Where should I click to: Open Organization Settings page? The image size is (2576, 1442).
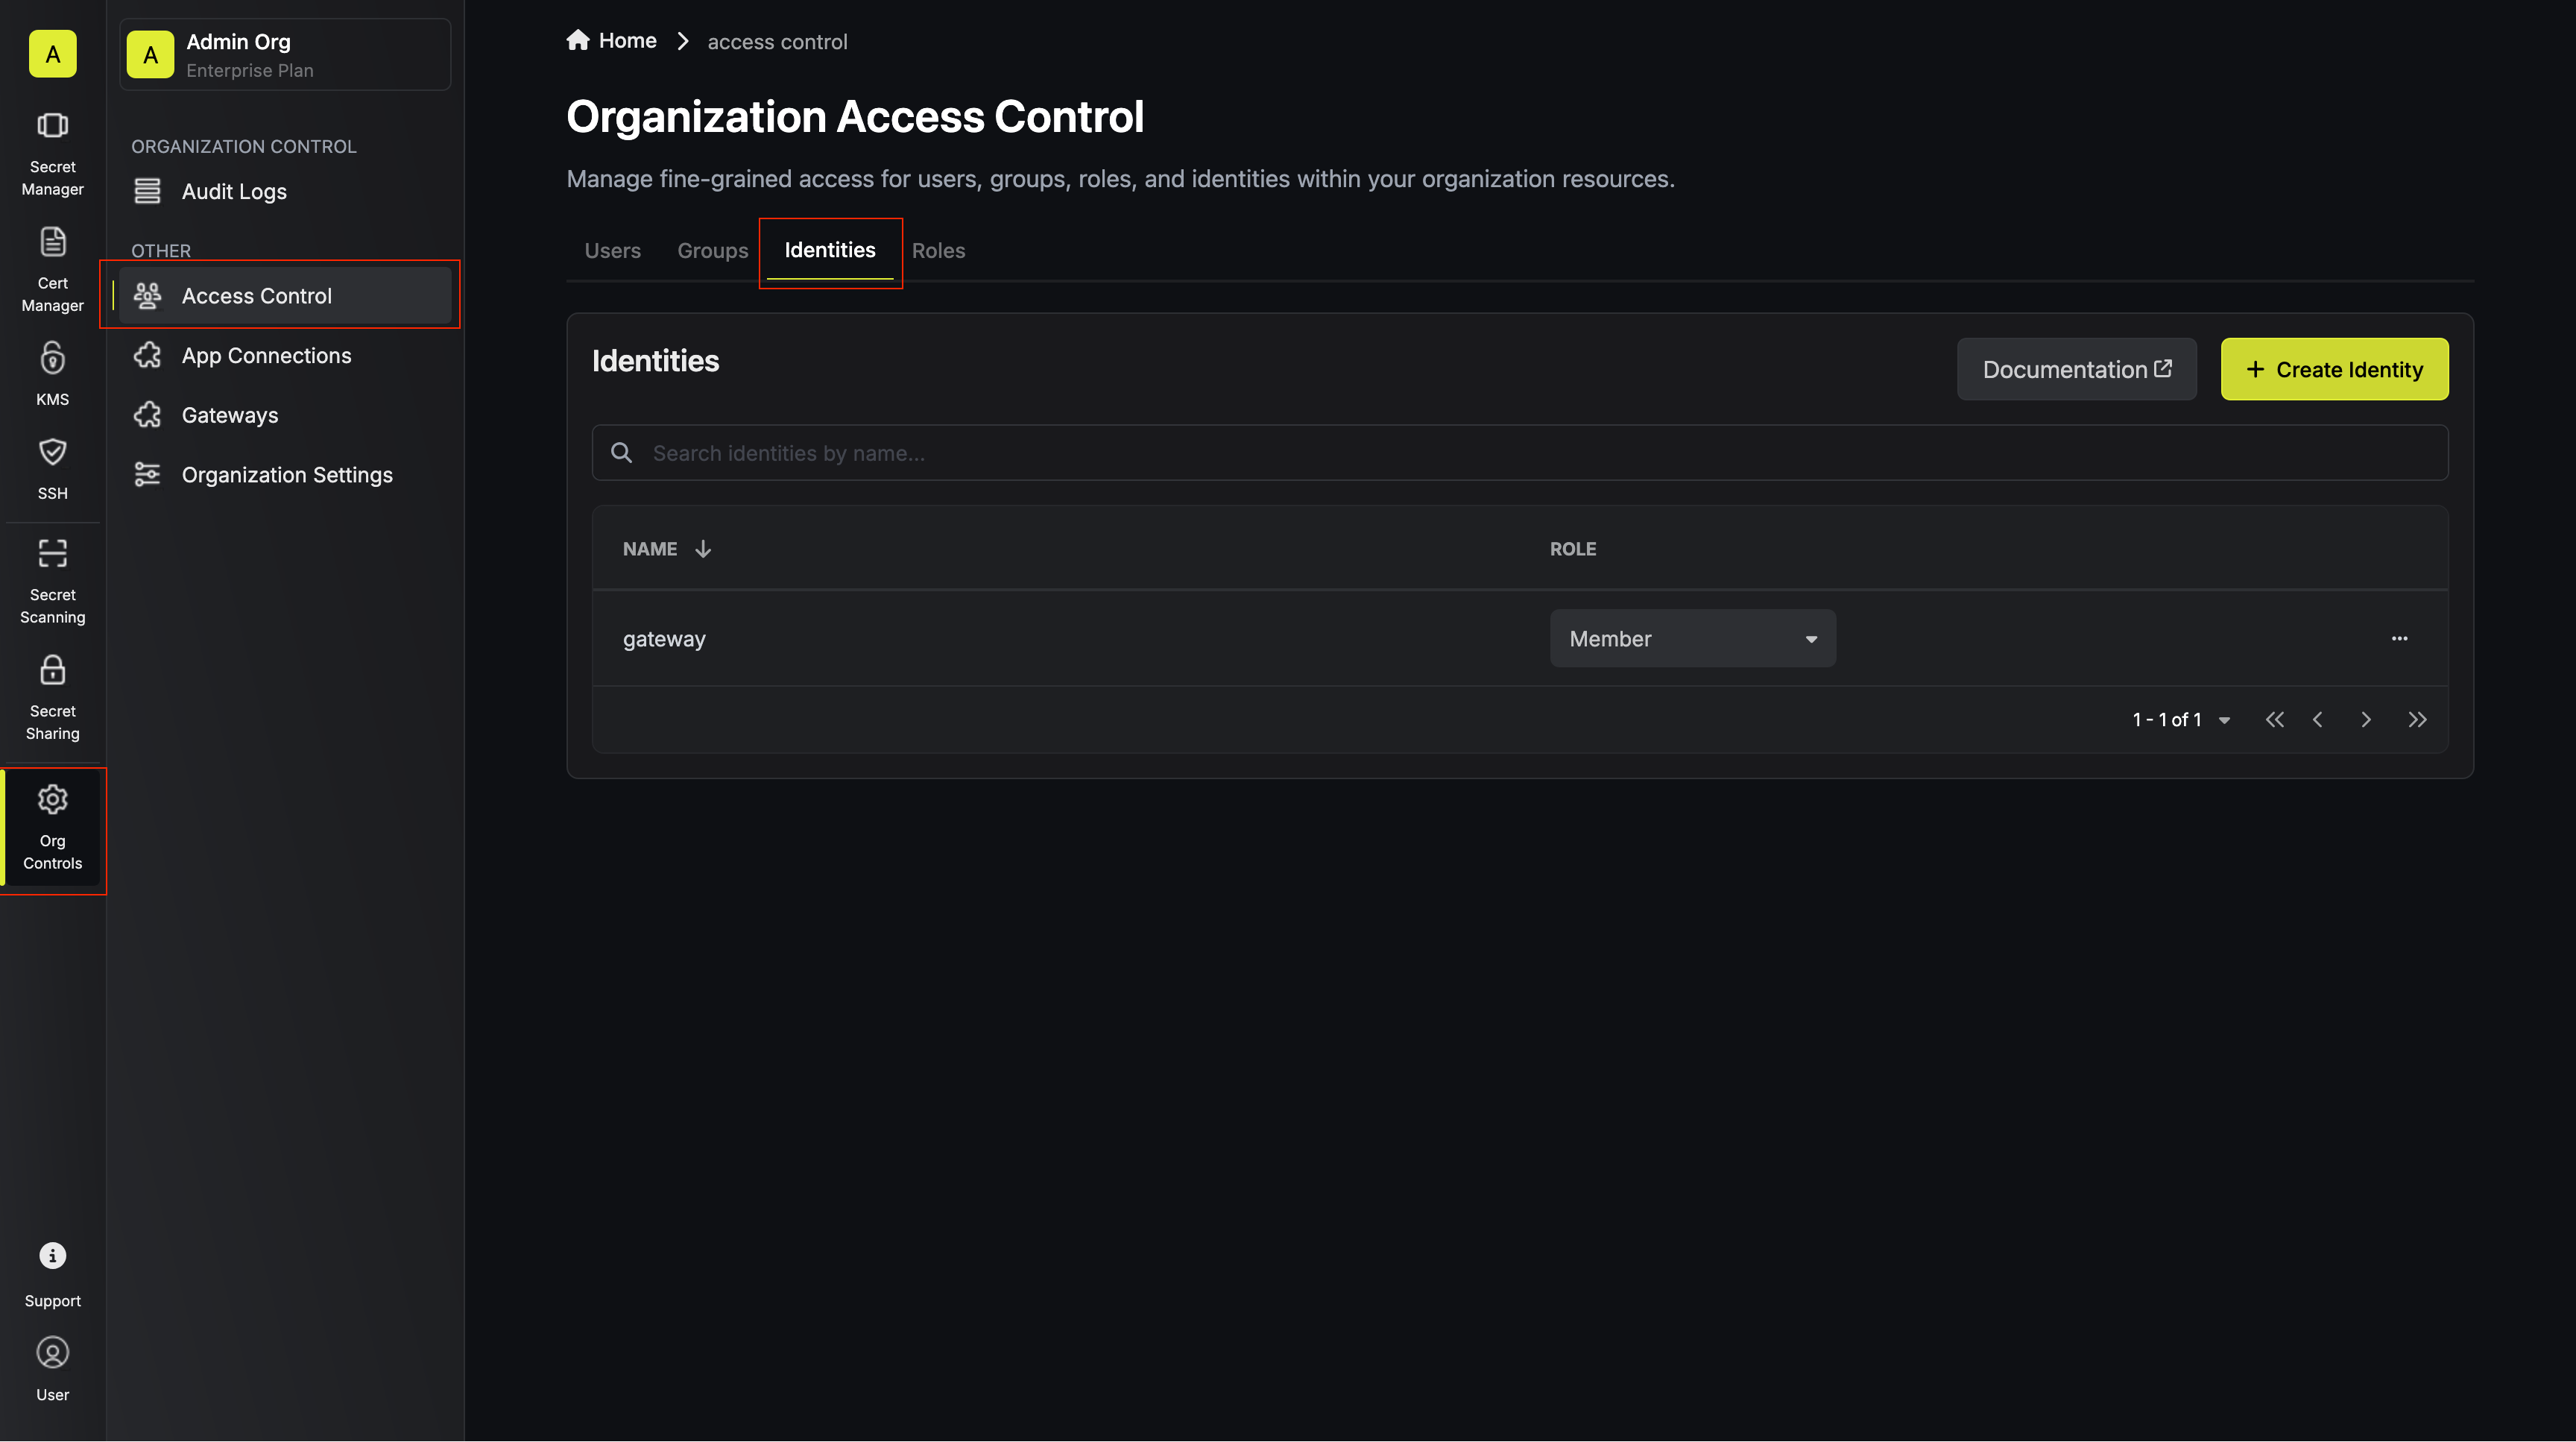[x=284, y=475]
